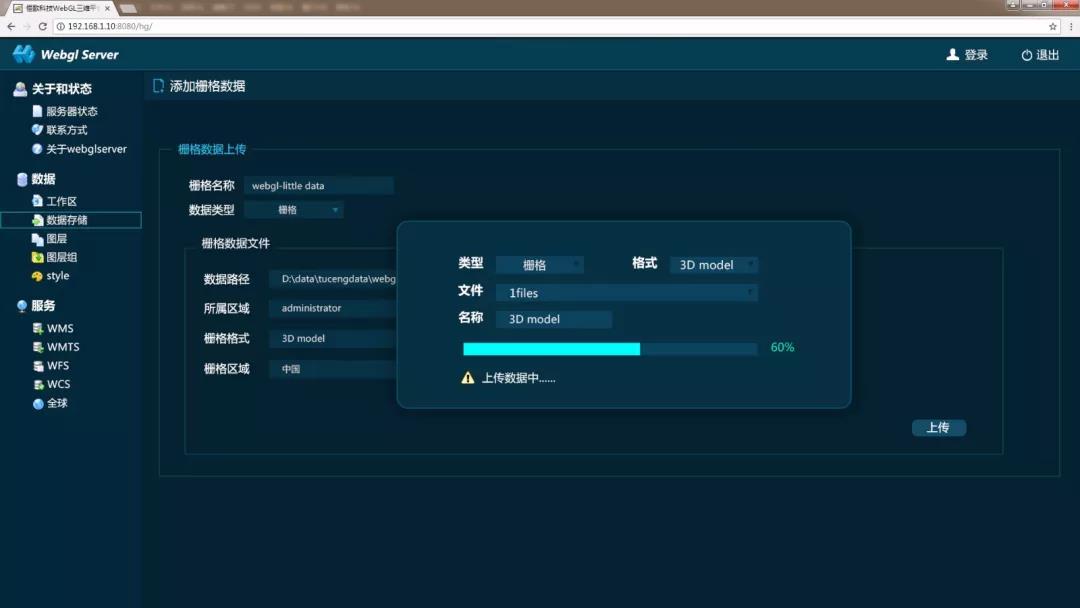Open WCS service entry
The image size is (1080, 608).
pos(59,384)
